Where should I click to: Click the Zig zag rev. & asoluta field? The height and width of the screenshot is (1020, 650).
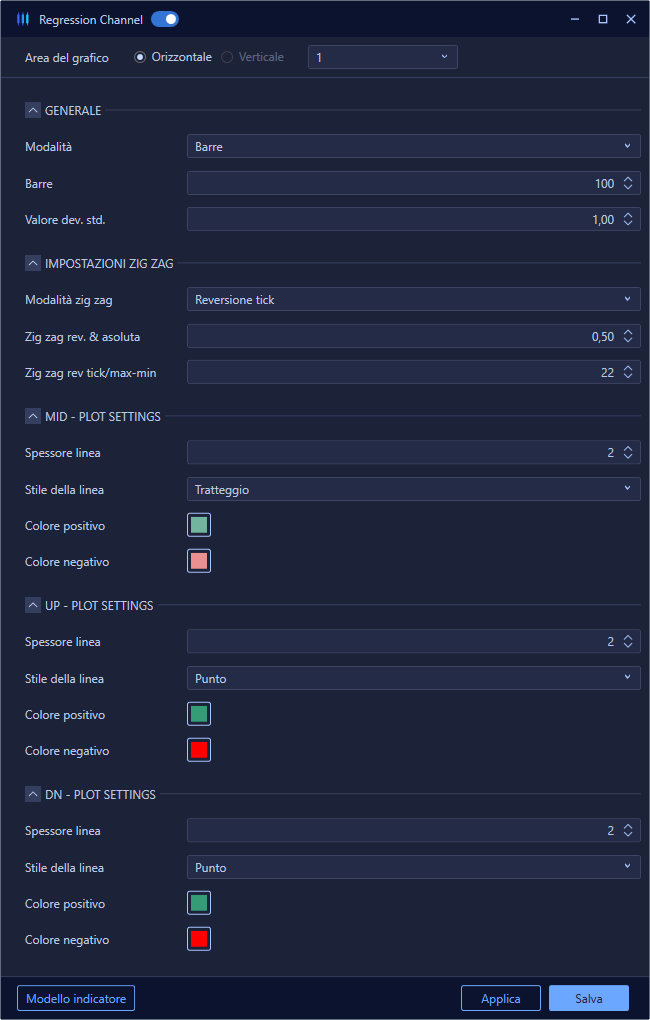click(400, 336)
